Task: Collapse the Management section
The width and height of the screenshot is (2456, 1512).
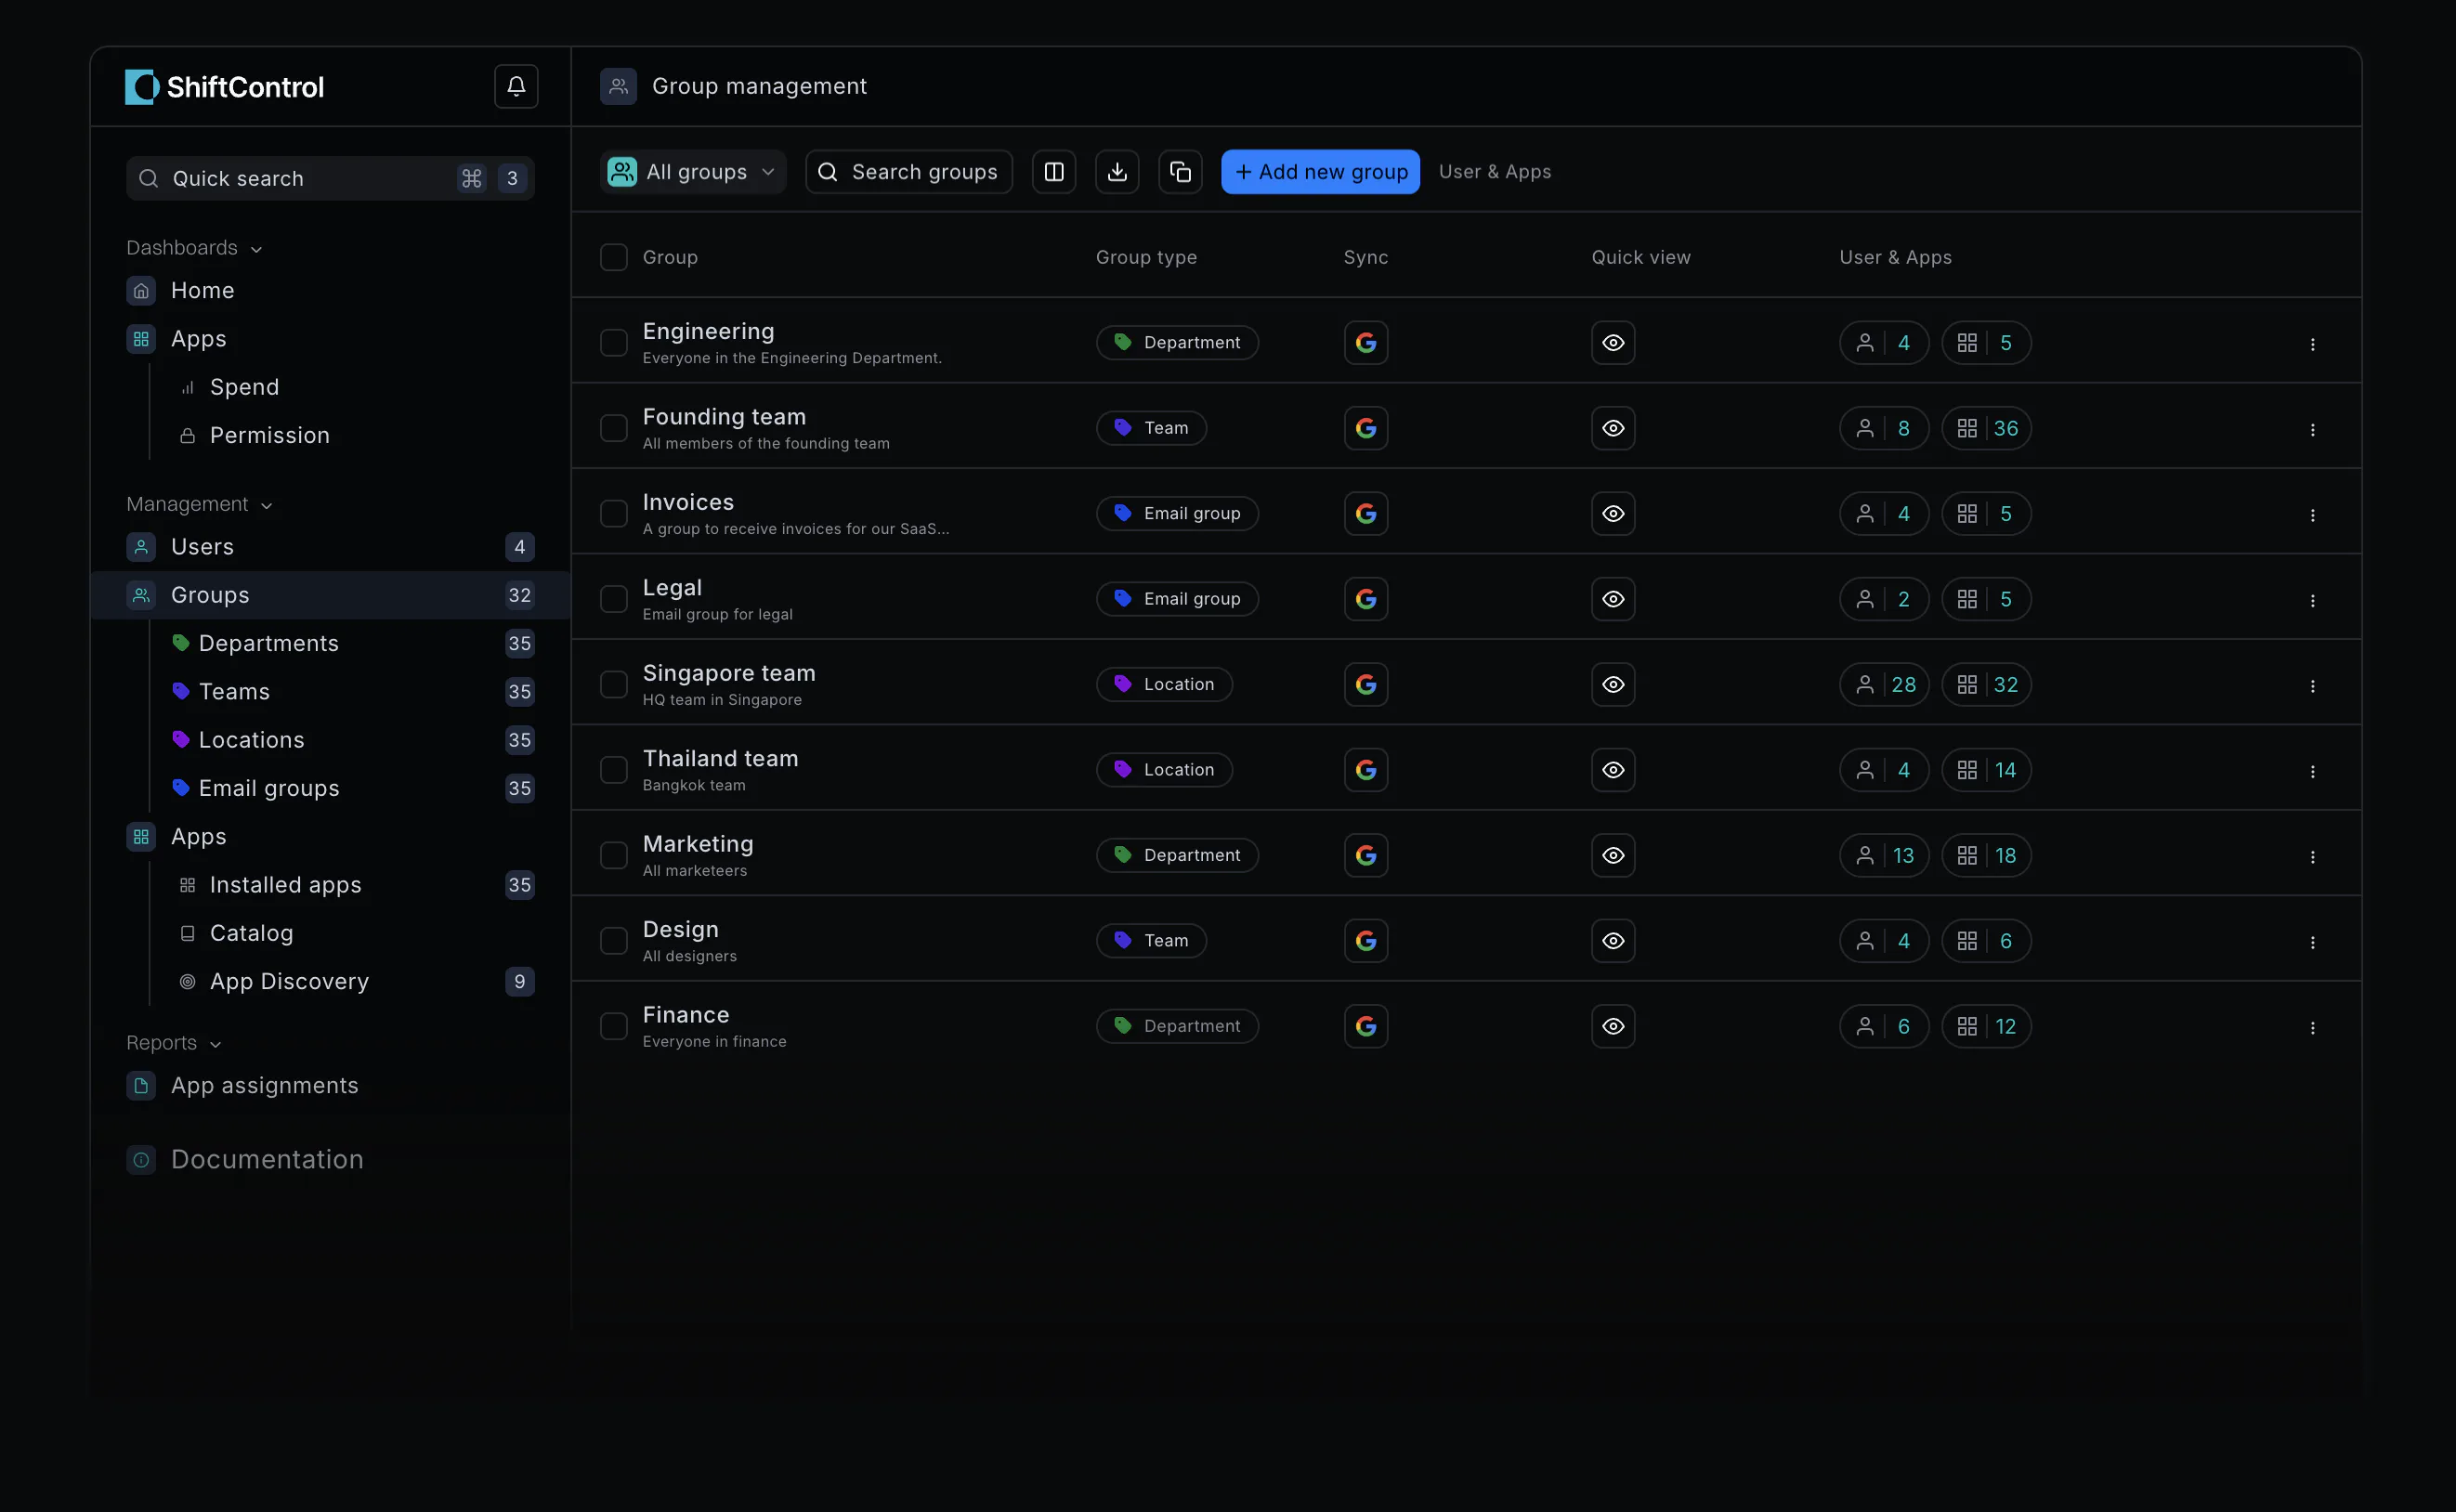Action: pos(199,504)
